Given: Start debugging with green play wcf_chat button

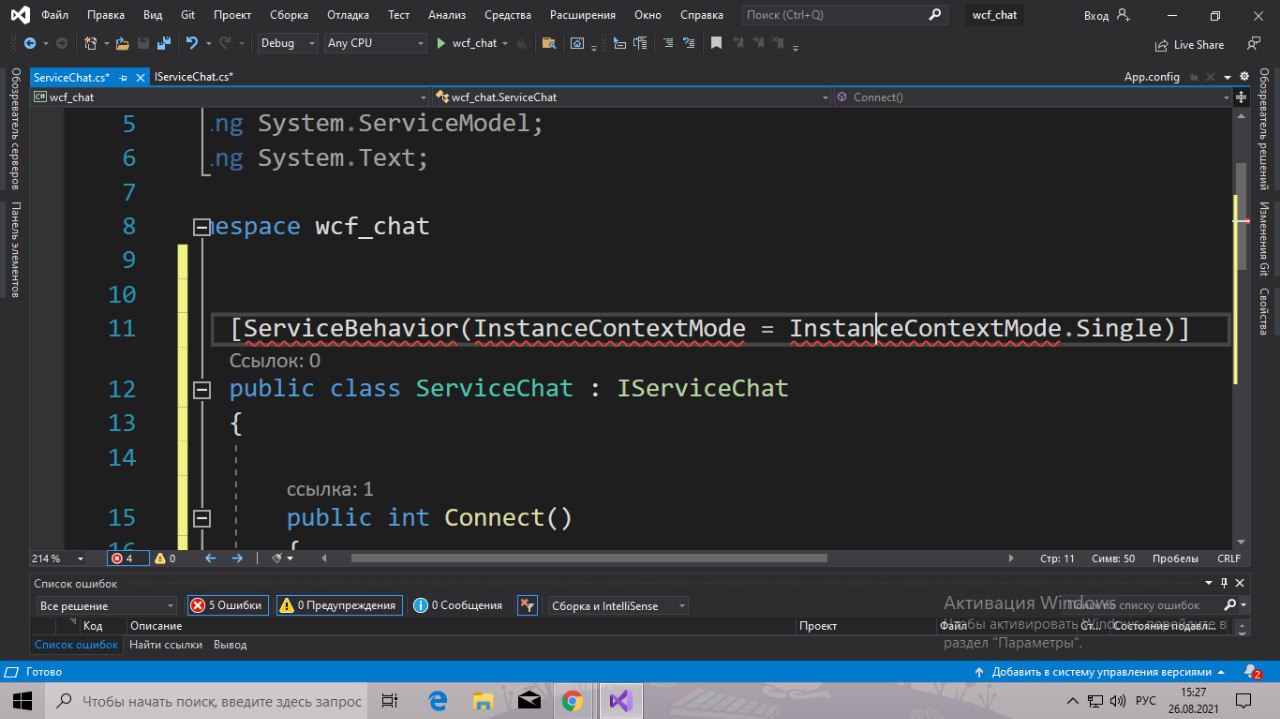Looking at the screenshot, I should [467, 43].
